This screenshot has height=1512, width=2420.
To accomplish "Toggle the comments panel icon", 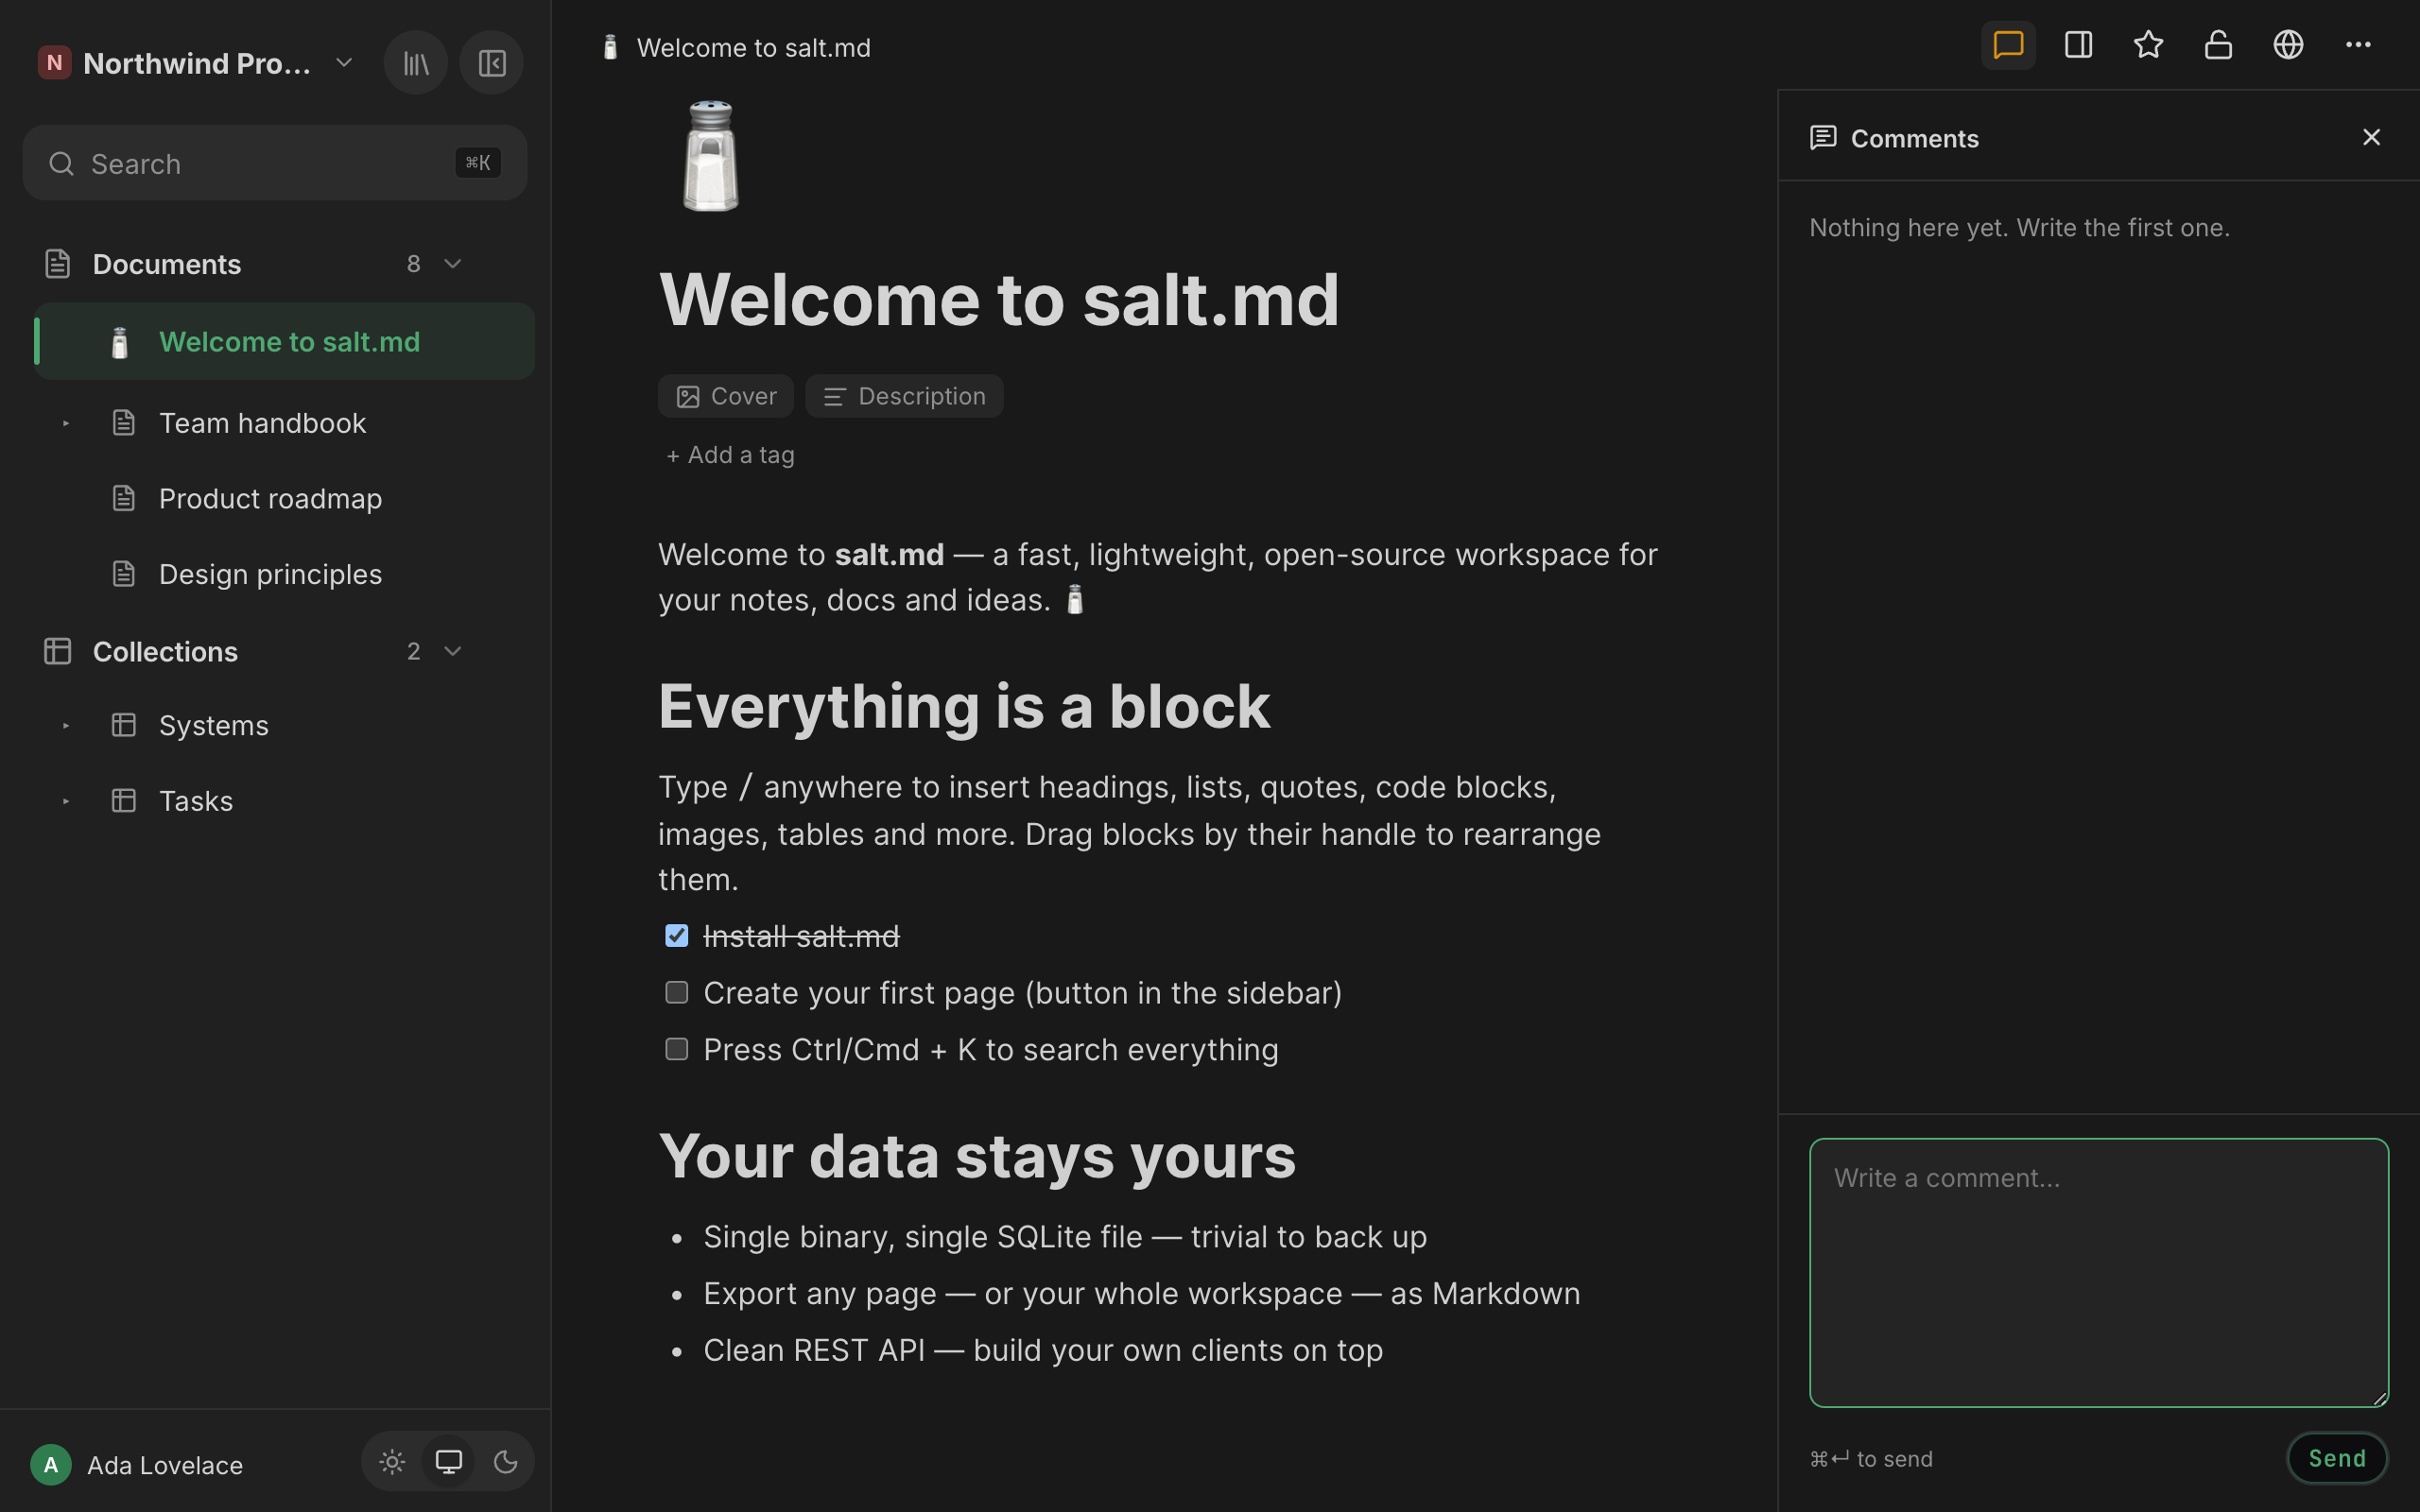I will click(x=2008, y=45).
